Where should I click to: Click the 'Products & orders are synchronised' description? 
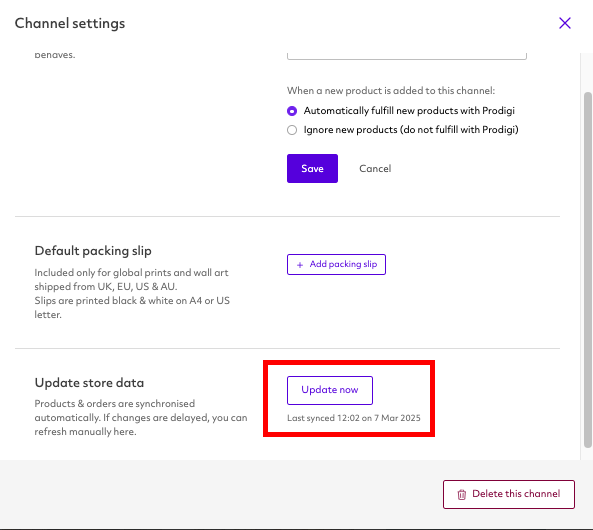[141, 418]
